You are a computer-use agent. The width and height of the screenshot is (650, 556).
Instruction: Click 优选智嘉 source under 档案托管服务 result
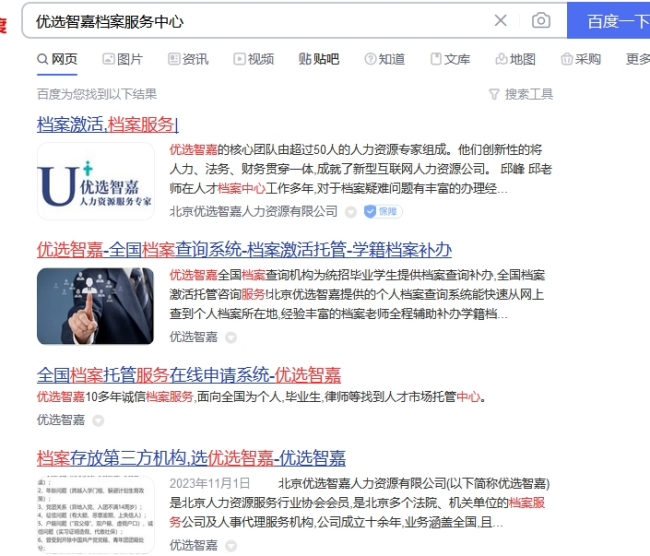tap(61, 420)
